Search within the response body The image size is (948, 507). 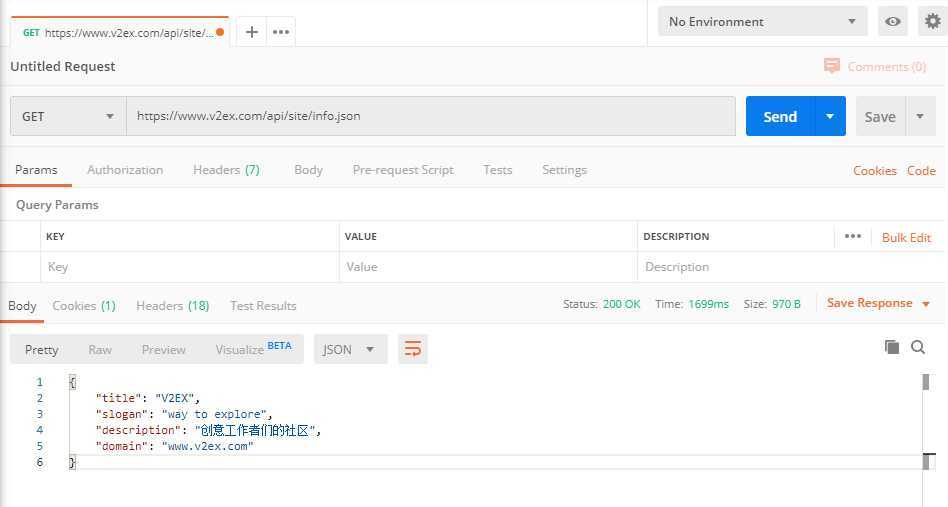918,347
